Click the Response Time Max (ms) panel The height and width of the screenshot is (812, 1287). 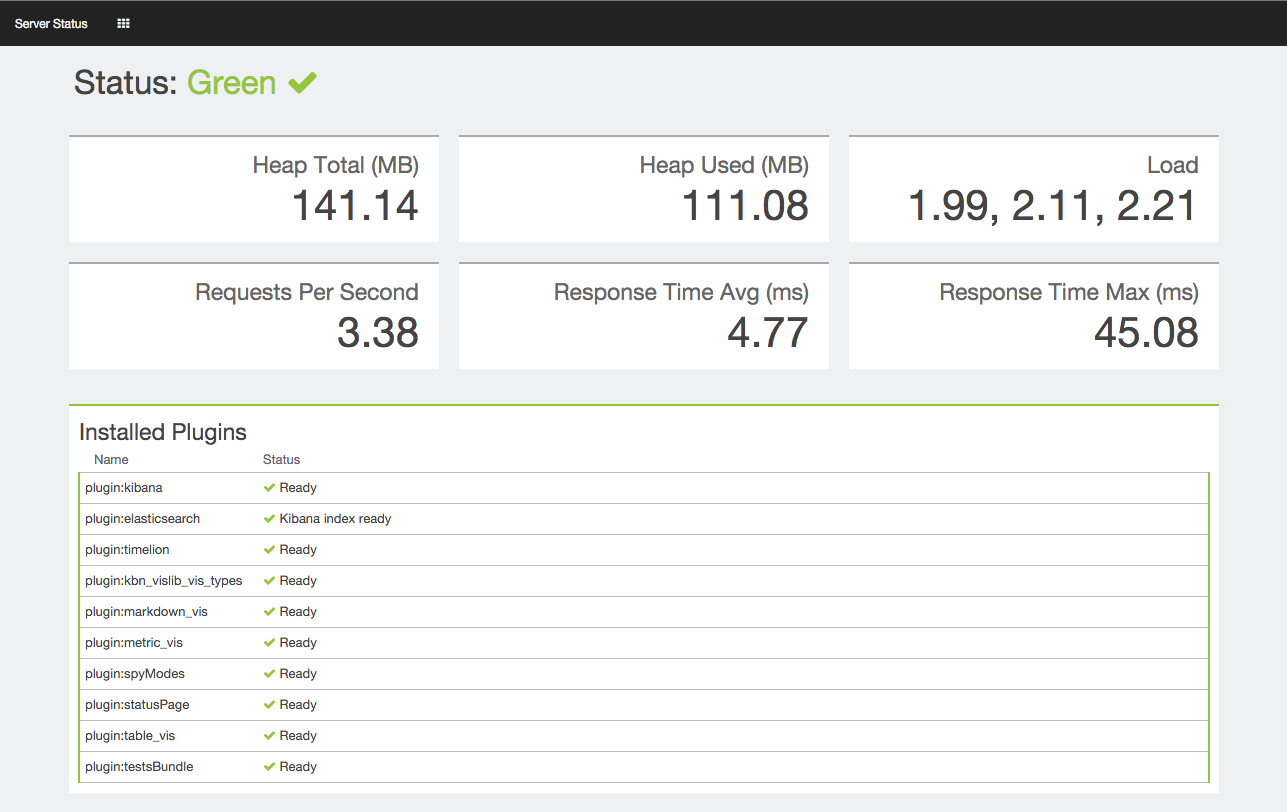[x=1033, y=316]
